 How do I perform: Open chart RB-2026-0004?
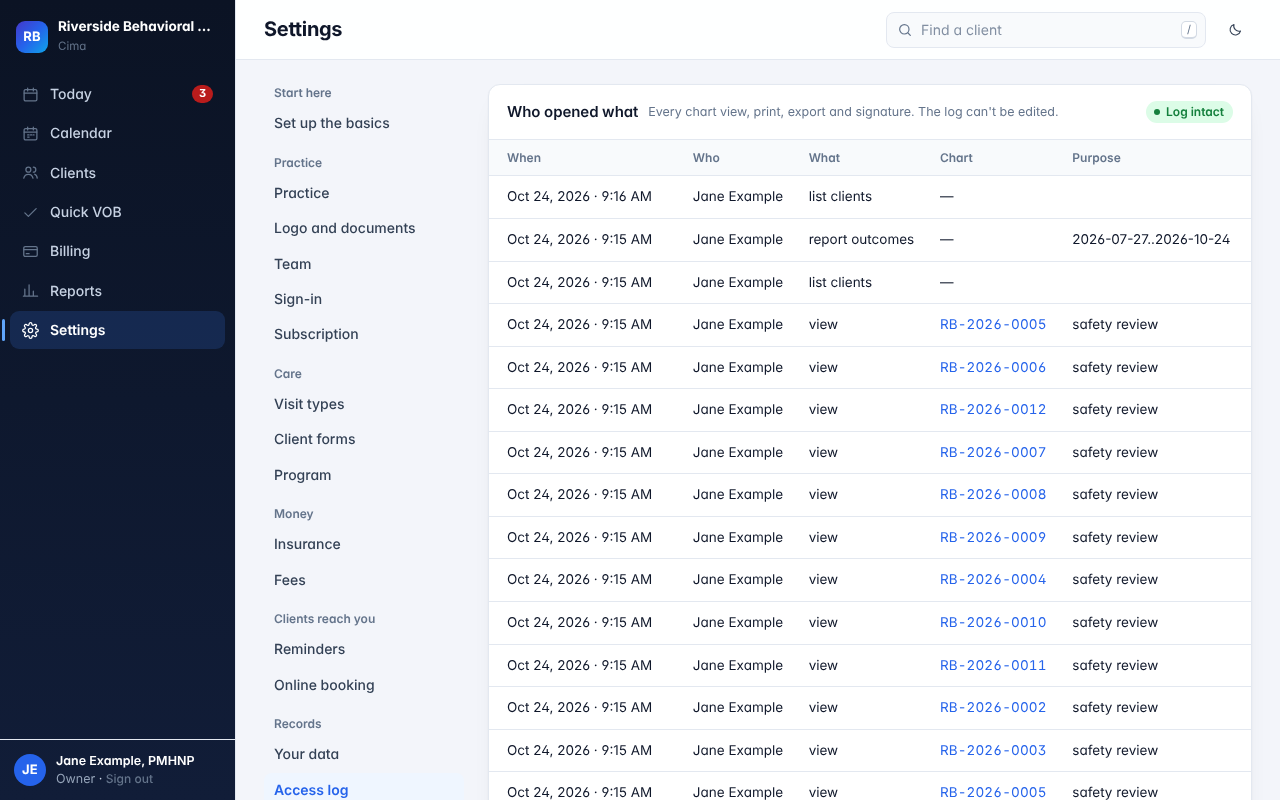click(x=993, y=579)
